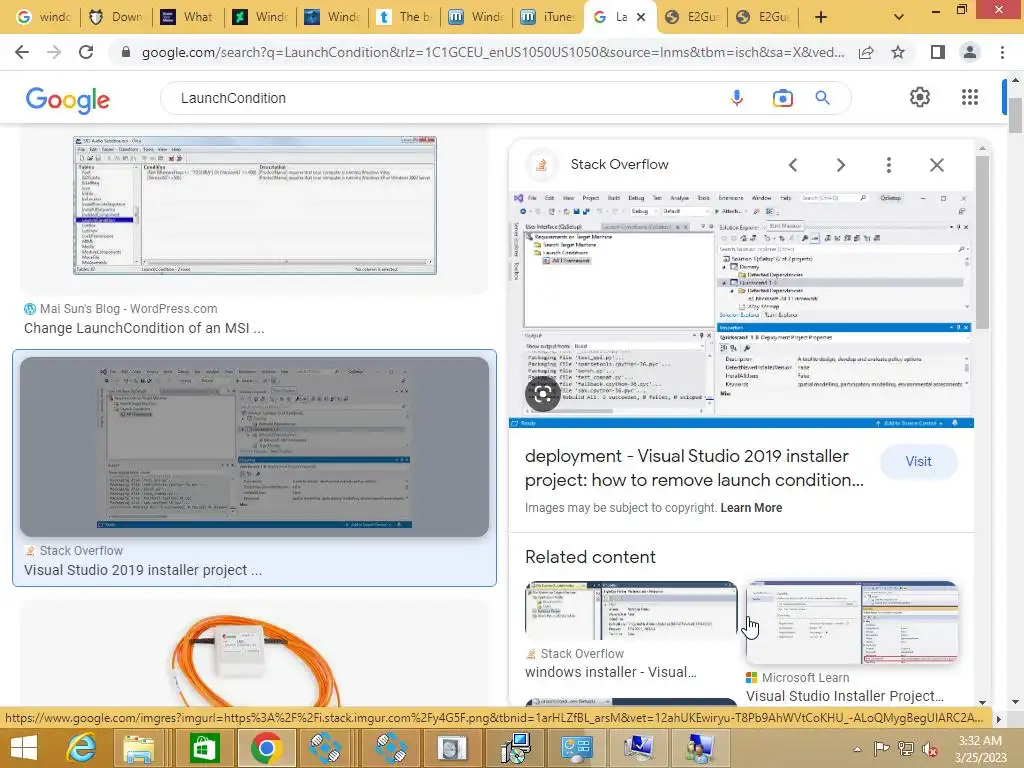Open Chrome three-dot menu
Image resolution: width=1024 pixels, height=768 pixels.
[x=1002, y=52]
